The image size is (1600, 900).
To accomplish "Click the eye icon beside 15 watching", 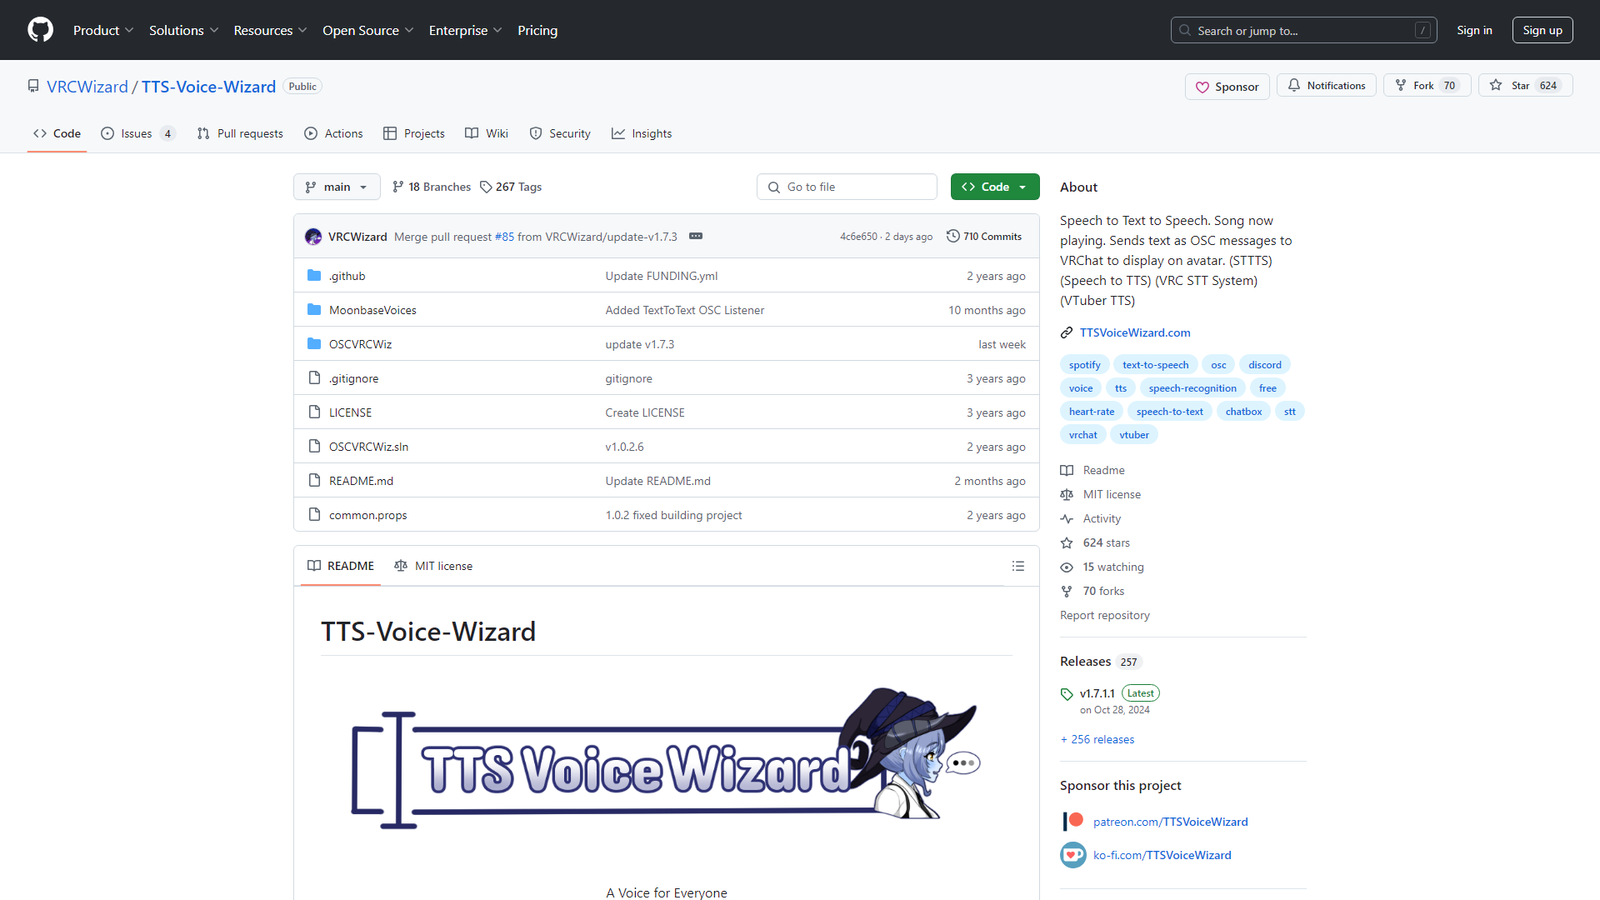I will pos(1067,567).
